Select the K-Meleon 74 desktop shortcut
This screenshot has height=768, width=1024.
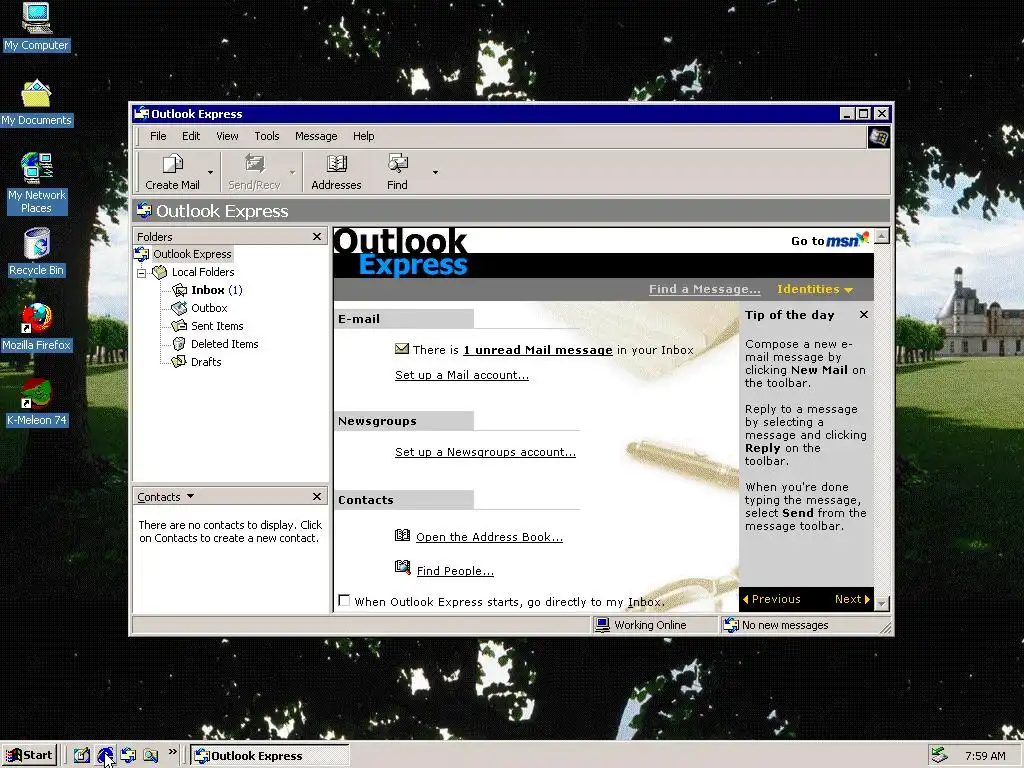click(36, 403)
